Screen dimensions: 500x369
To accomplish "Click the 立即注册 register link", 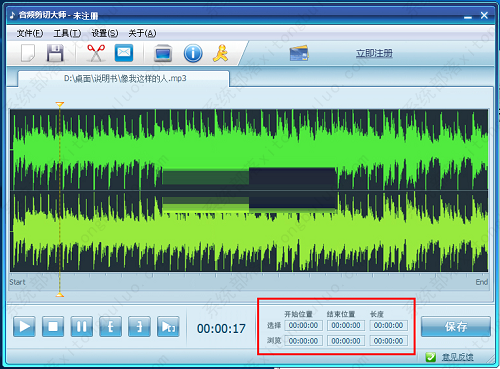I will tap(374, 53).
